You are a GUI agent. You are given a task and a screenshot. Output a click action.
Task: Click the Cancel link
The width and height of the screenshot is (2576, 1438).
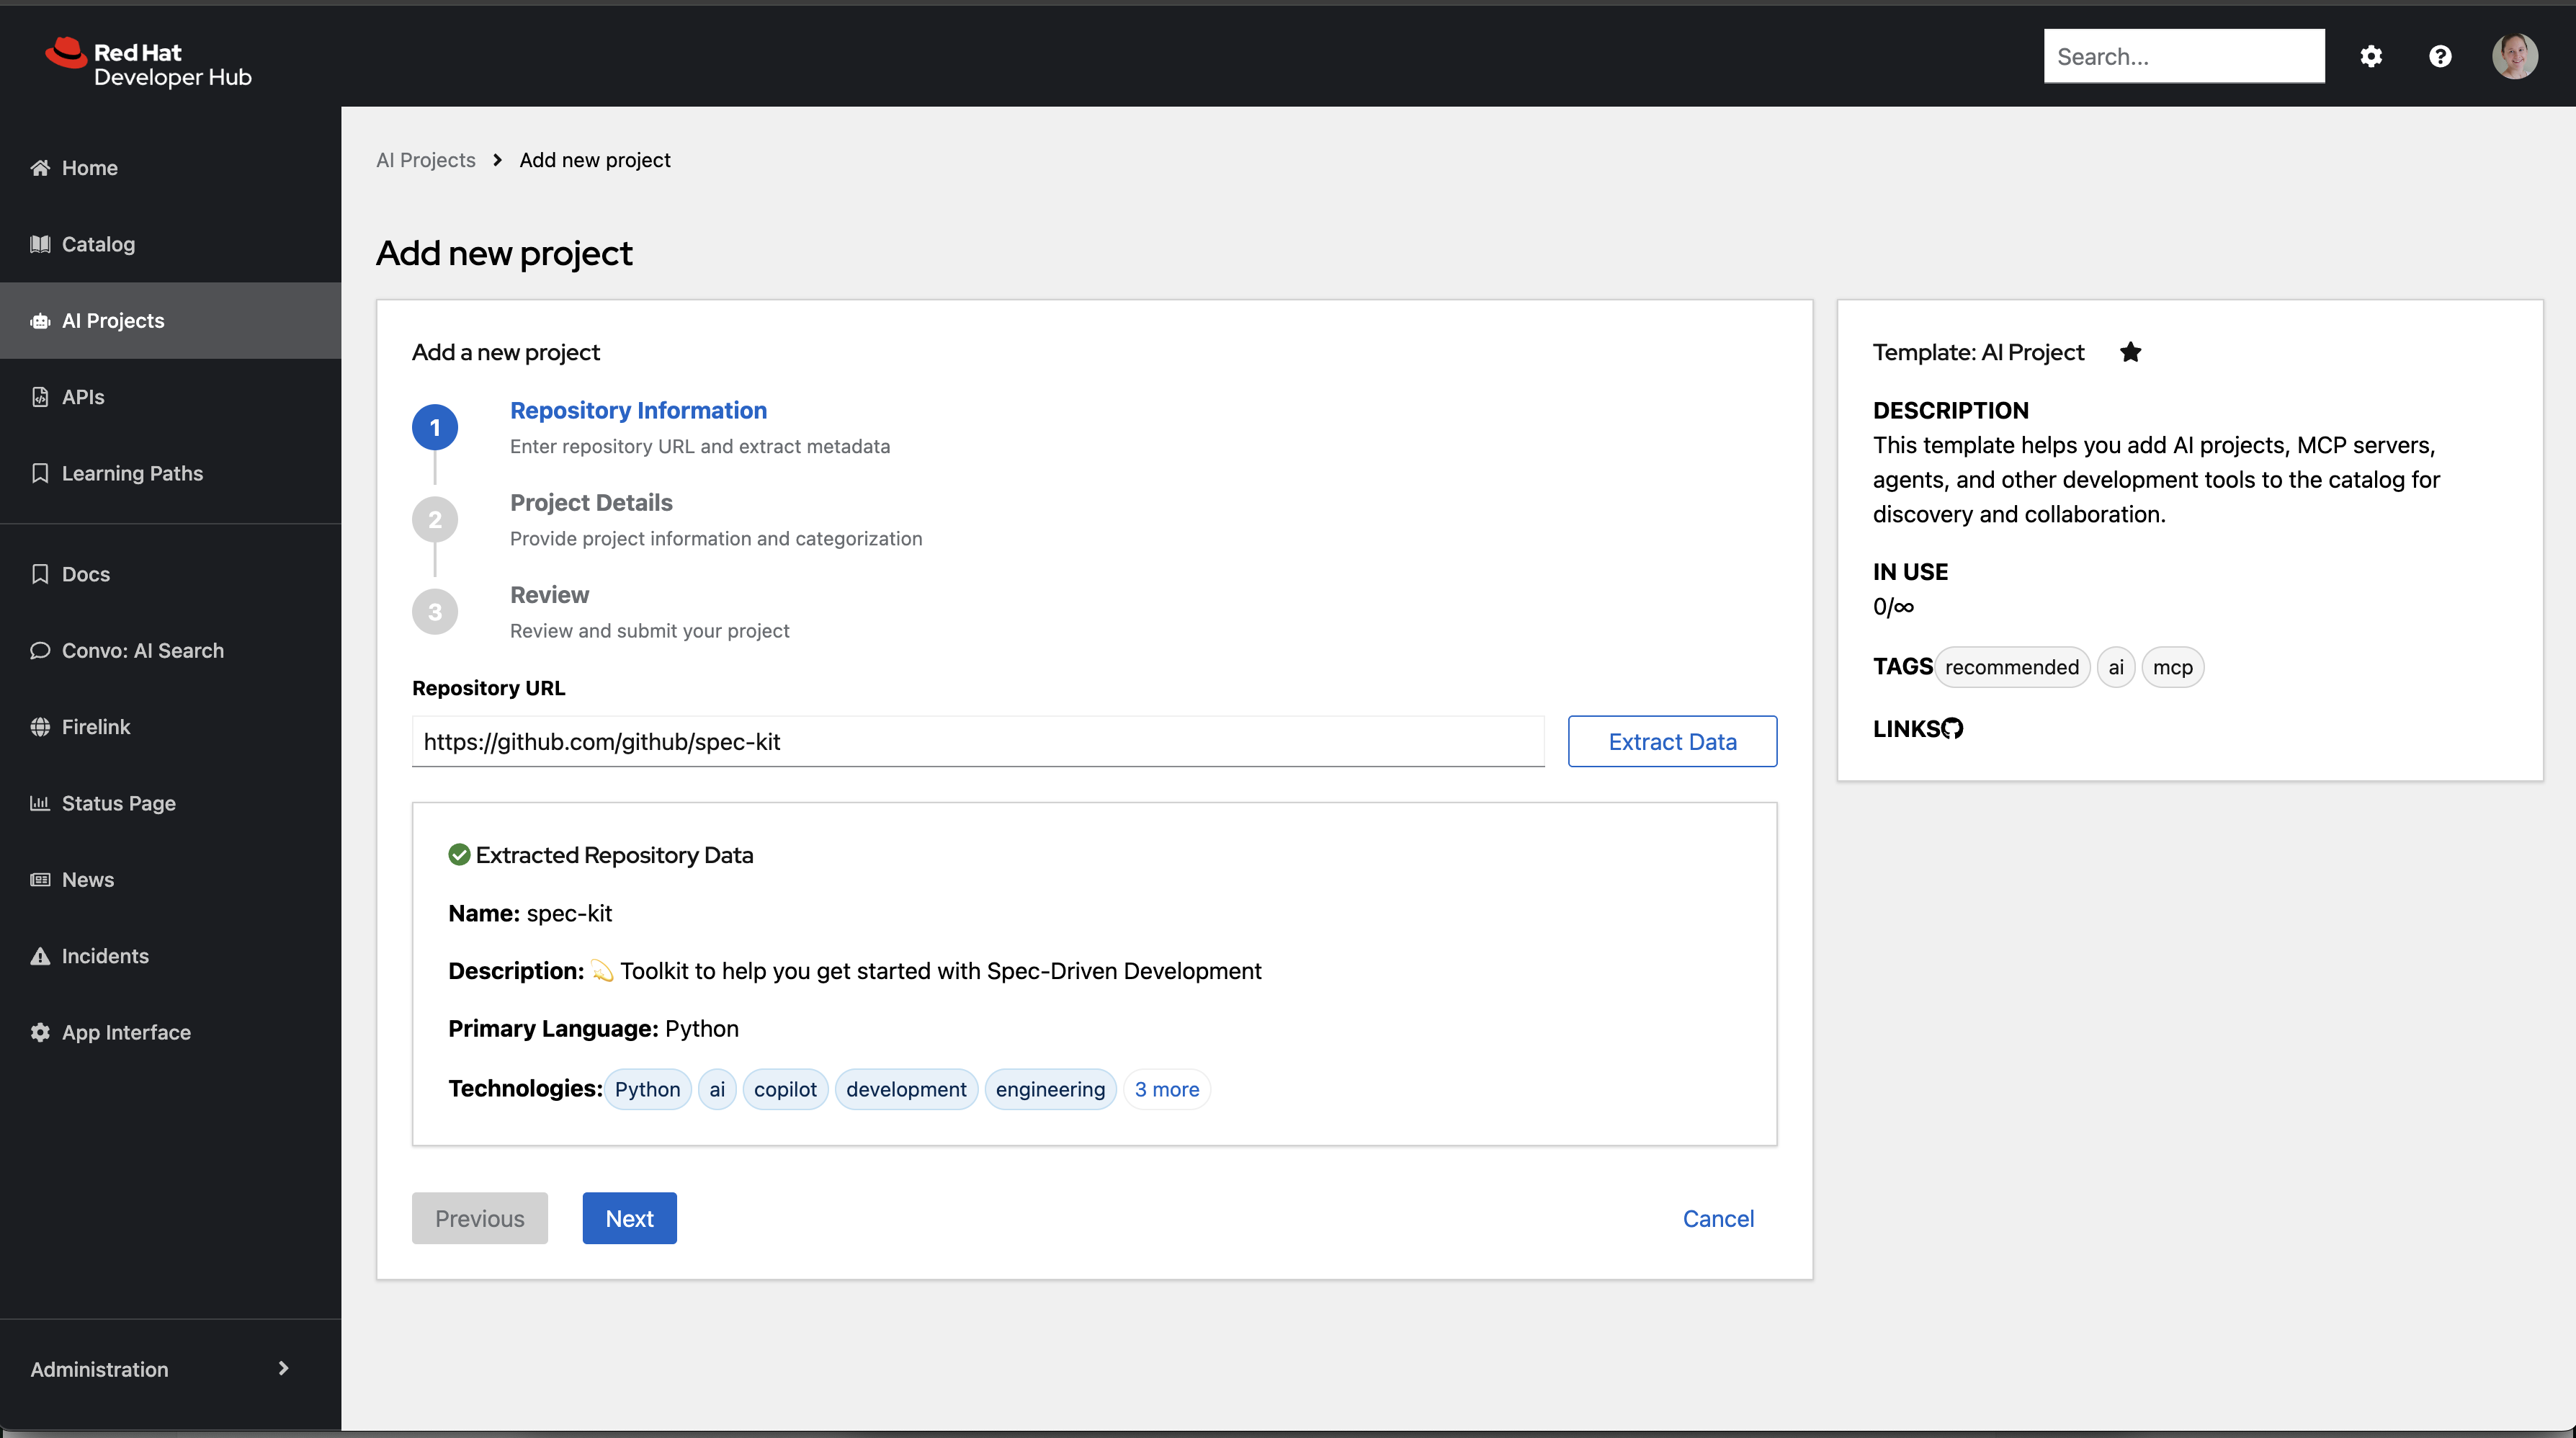pyautogui.click(x=1718, y=1218)
